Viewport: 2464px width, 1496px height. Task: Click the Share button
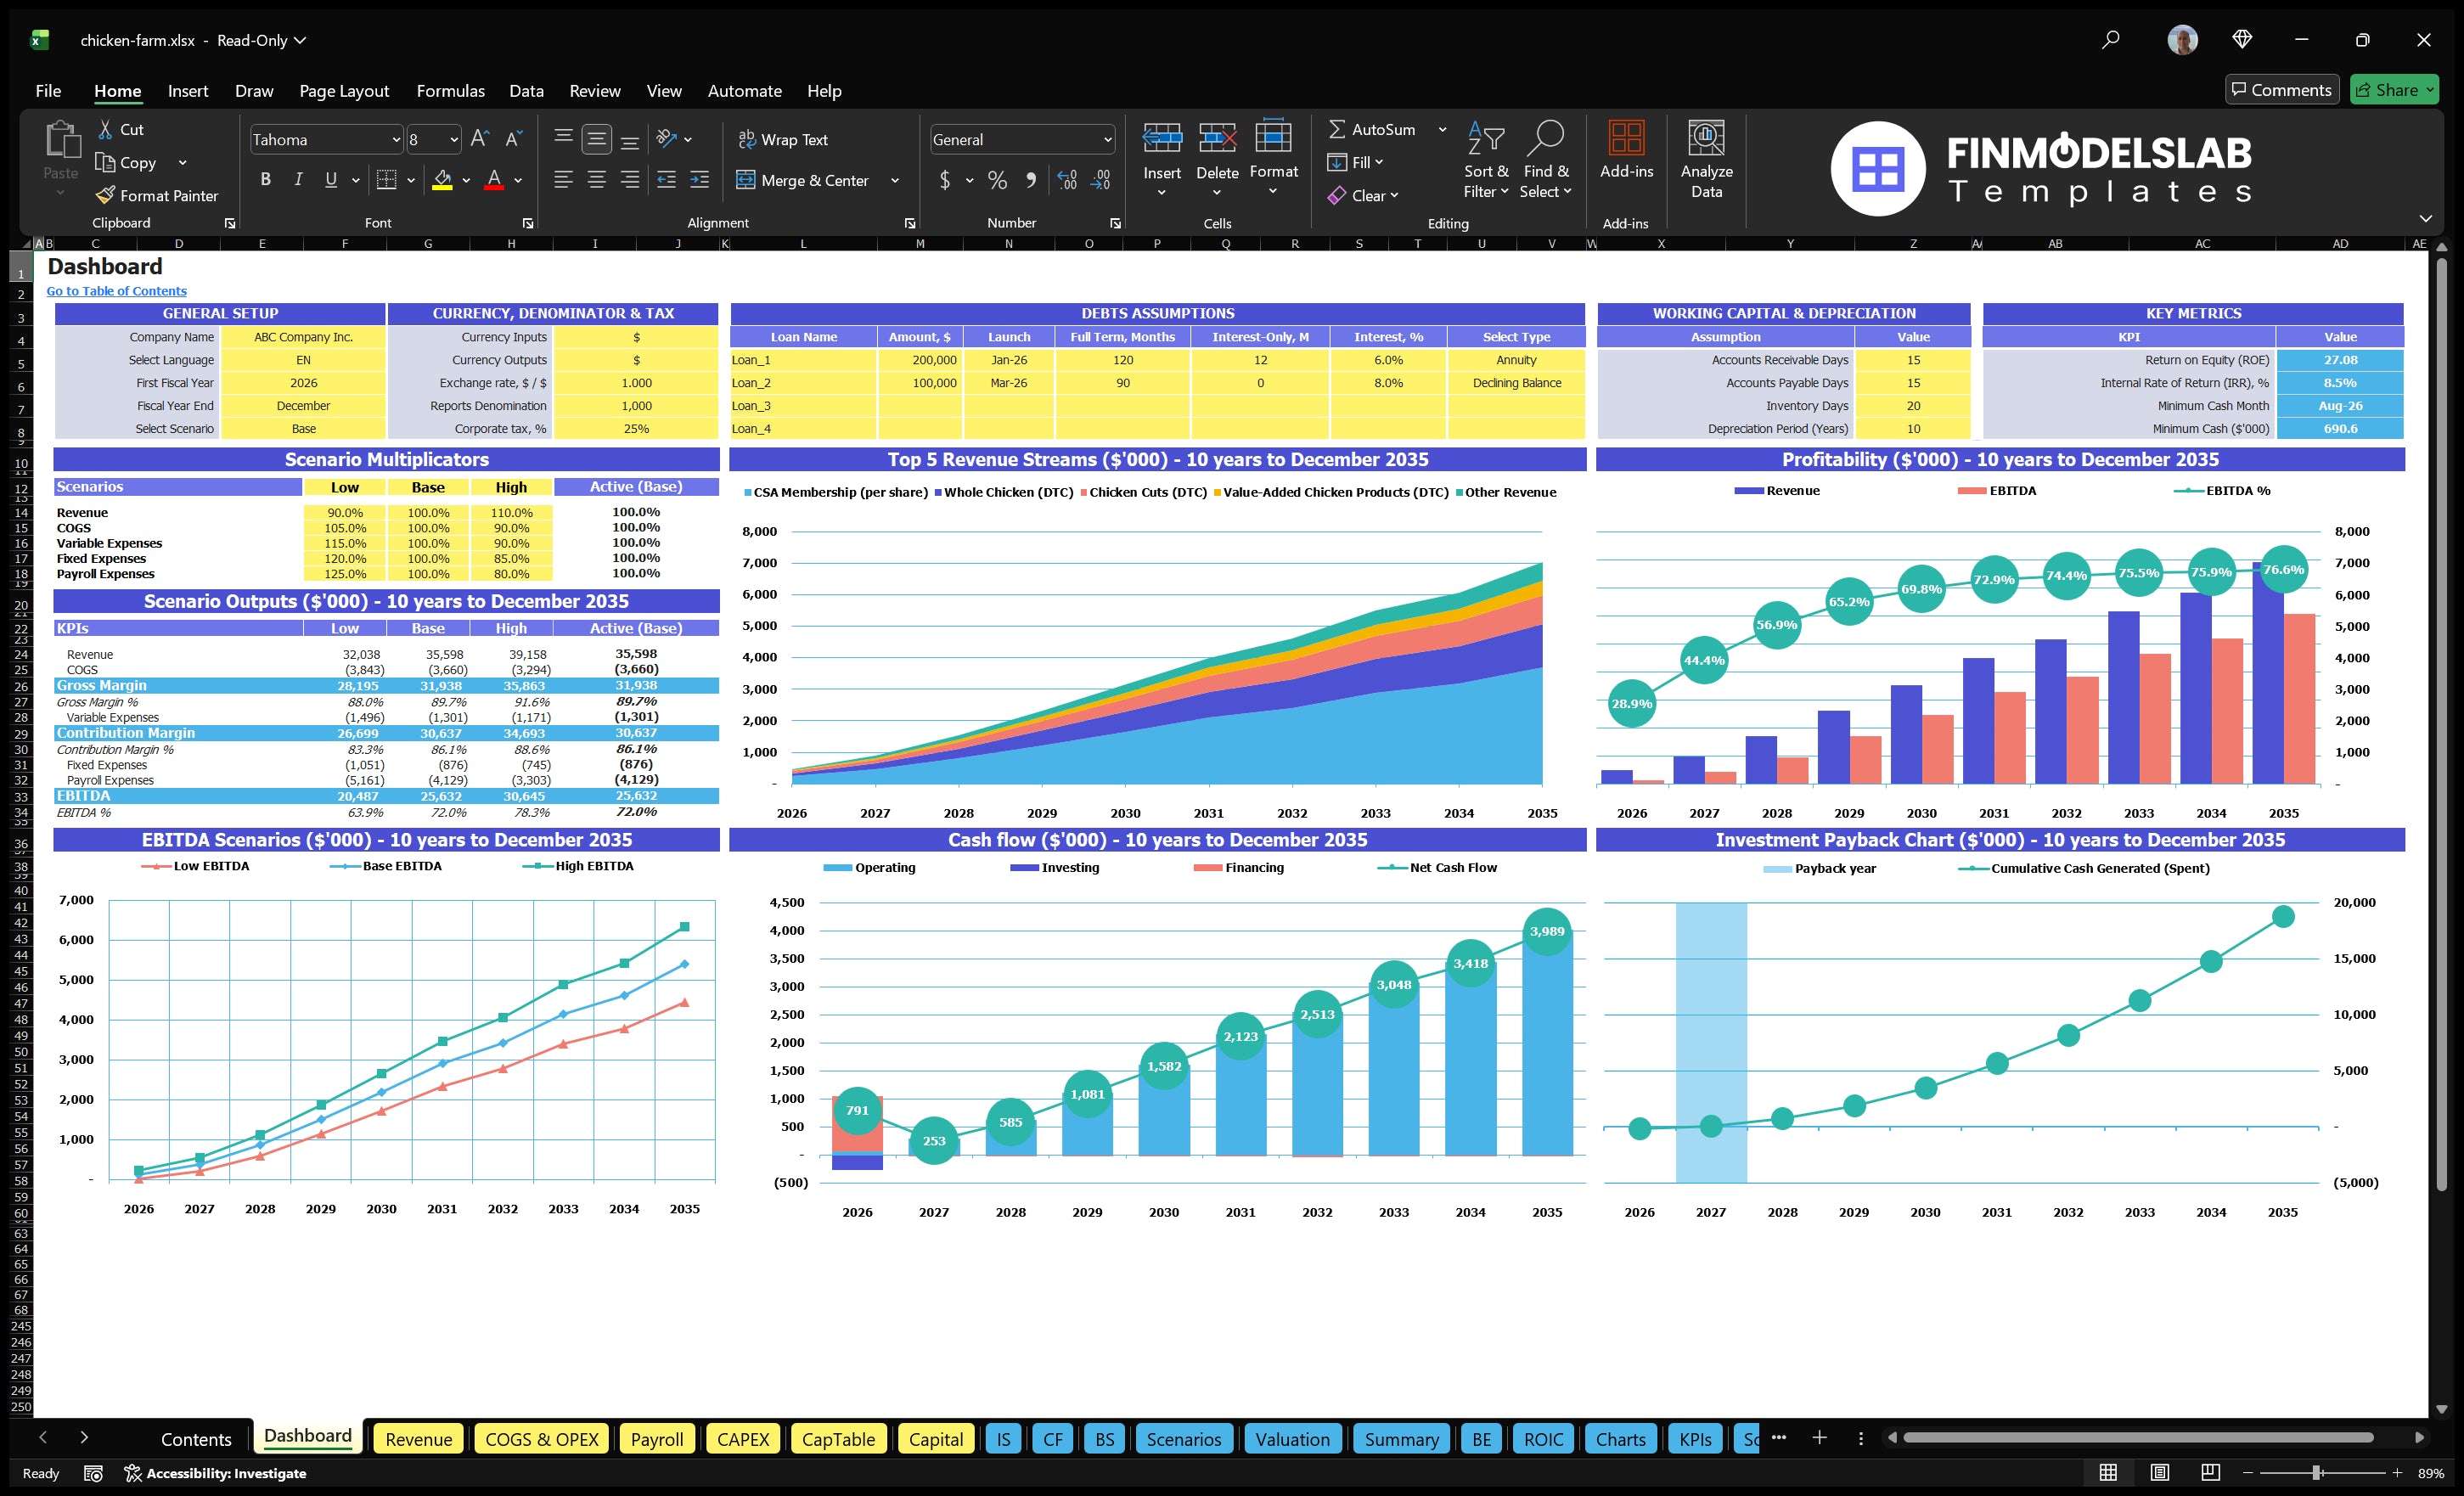(x=2394, y=89)
